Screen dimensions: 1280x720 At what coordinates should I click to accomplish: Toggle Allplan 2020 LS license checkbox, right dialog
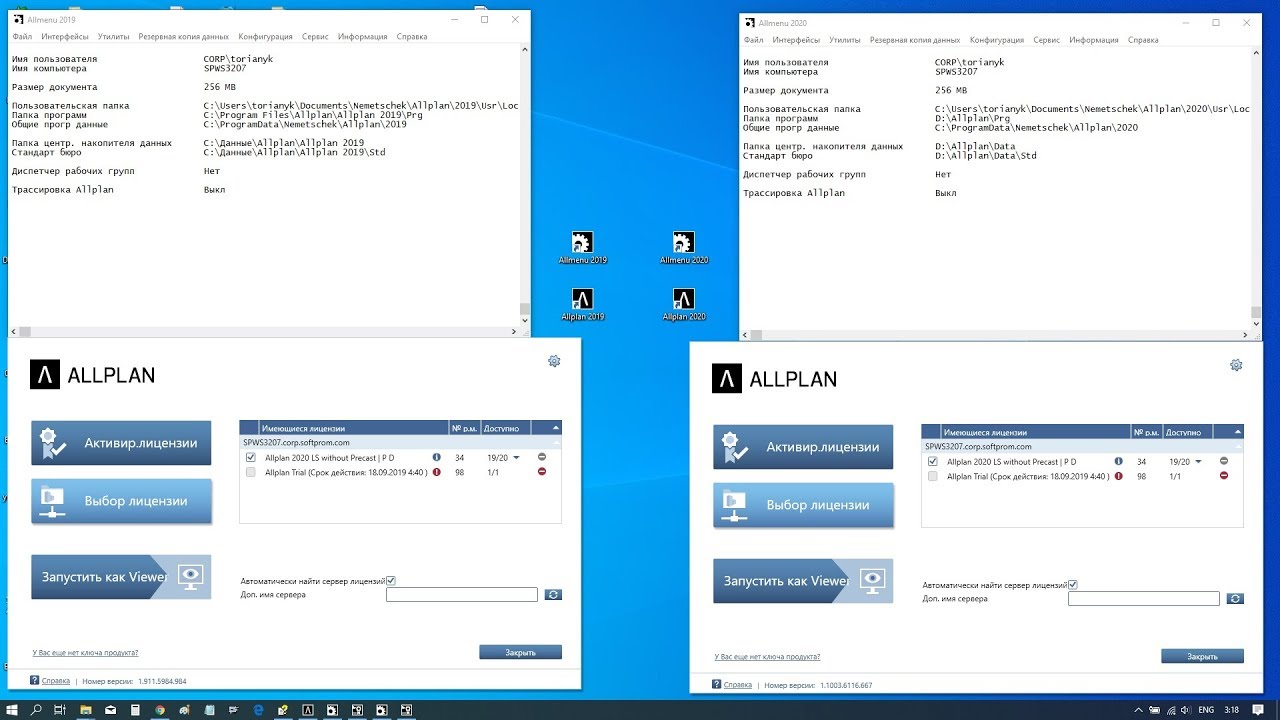pos(933,461)
